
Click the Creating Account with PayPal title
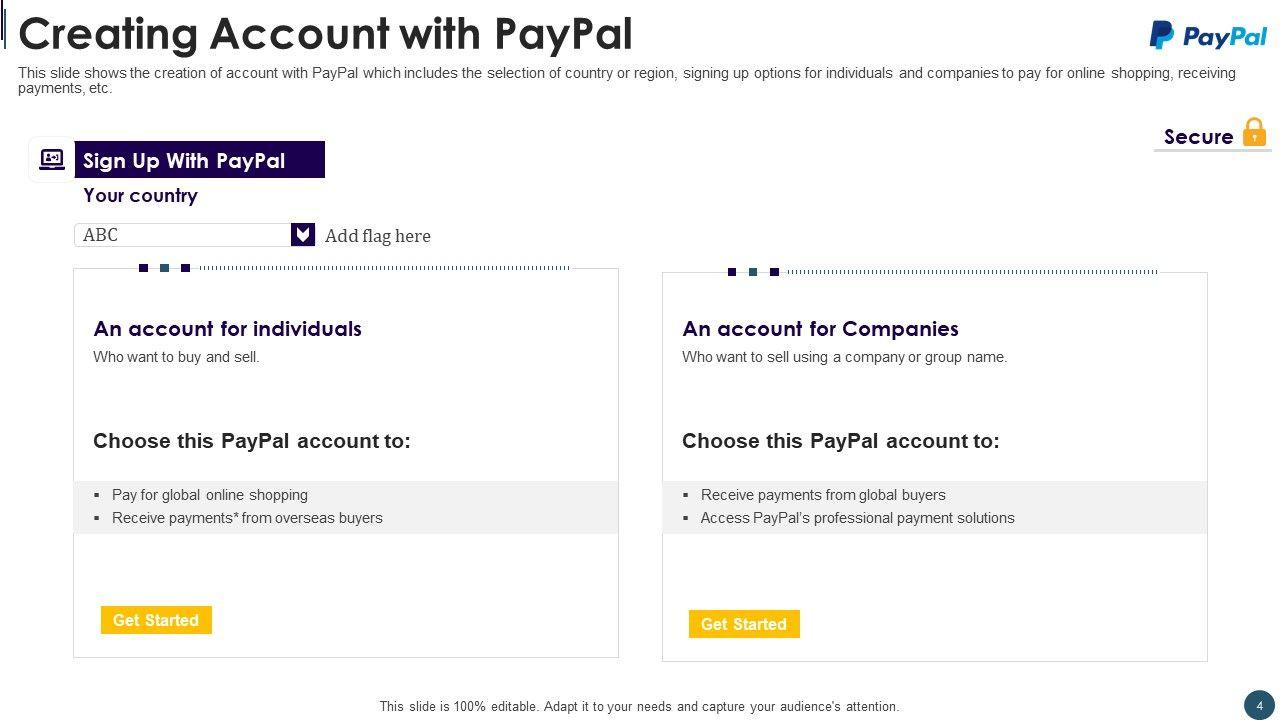pyautogui.click(x=326, y=33)
